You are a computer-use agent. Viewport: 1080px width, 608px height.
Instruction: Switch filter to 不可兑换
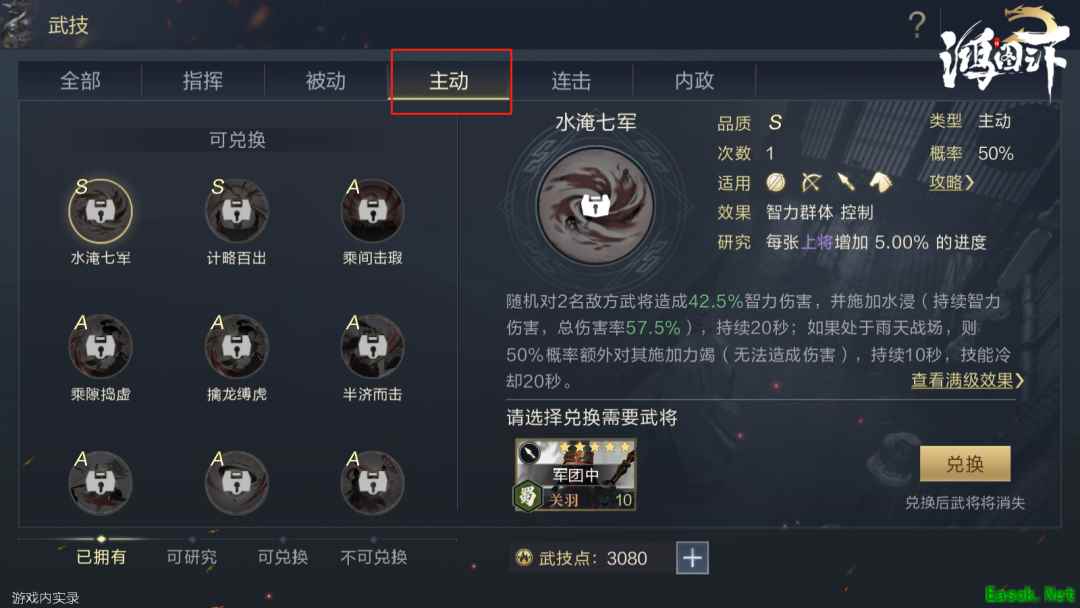pyautogui.click(x=373, y=557)
